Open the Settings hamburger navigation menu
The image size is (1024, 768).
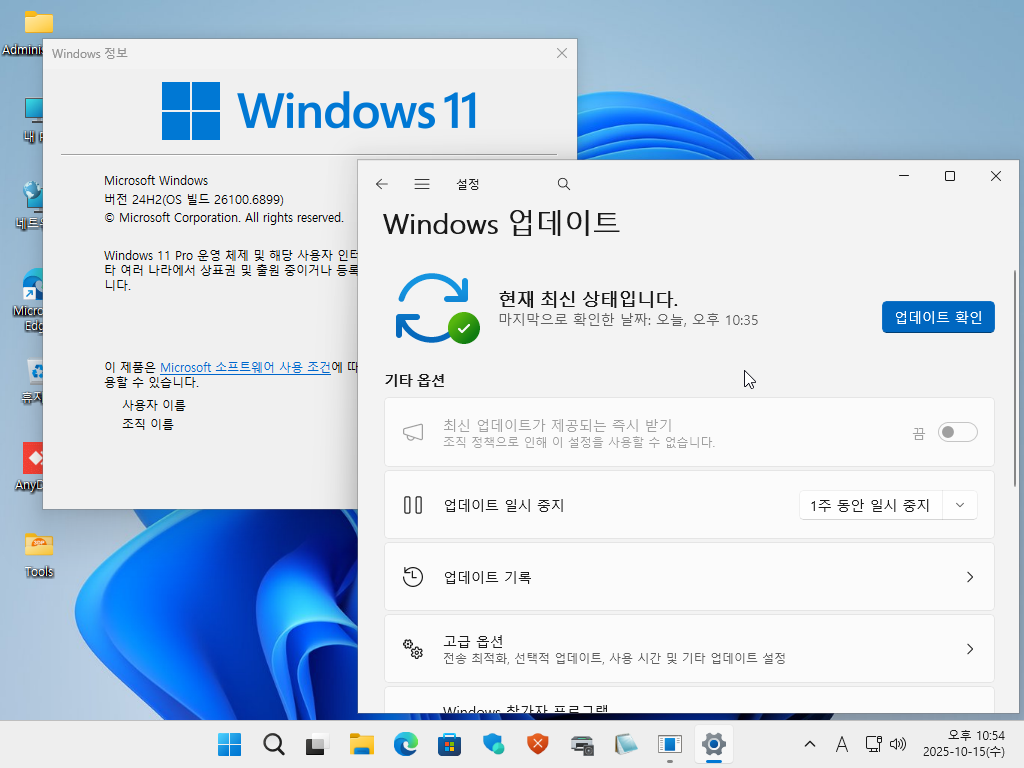[x=422, y=184]
